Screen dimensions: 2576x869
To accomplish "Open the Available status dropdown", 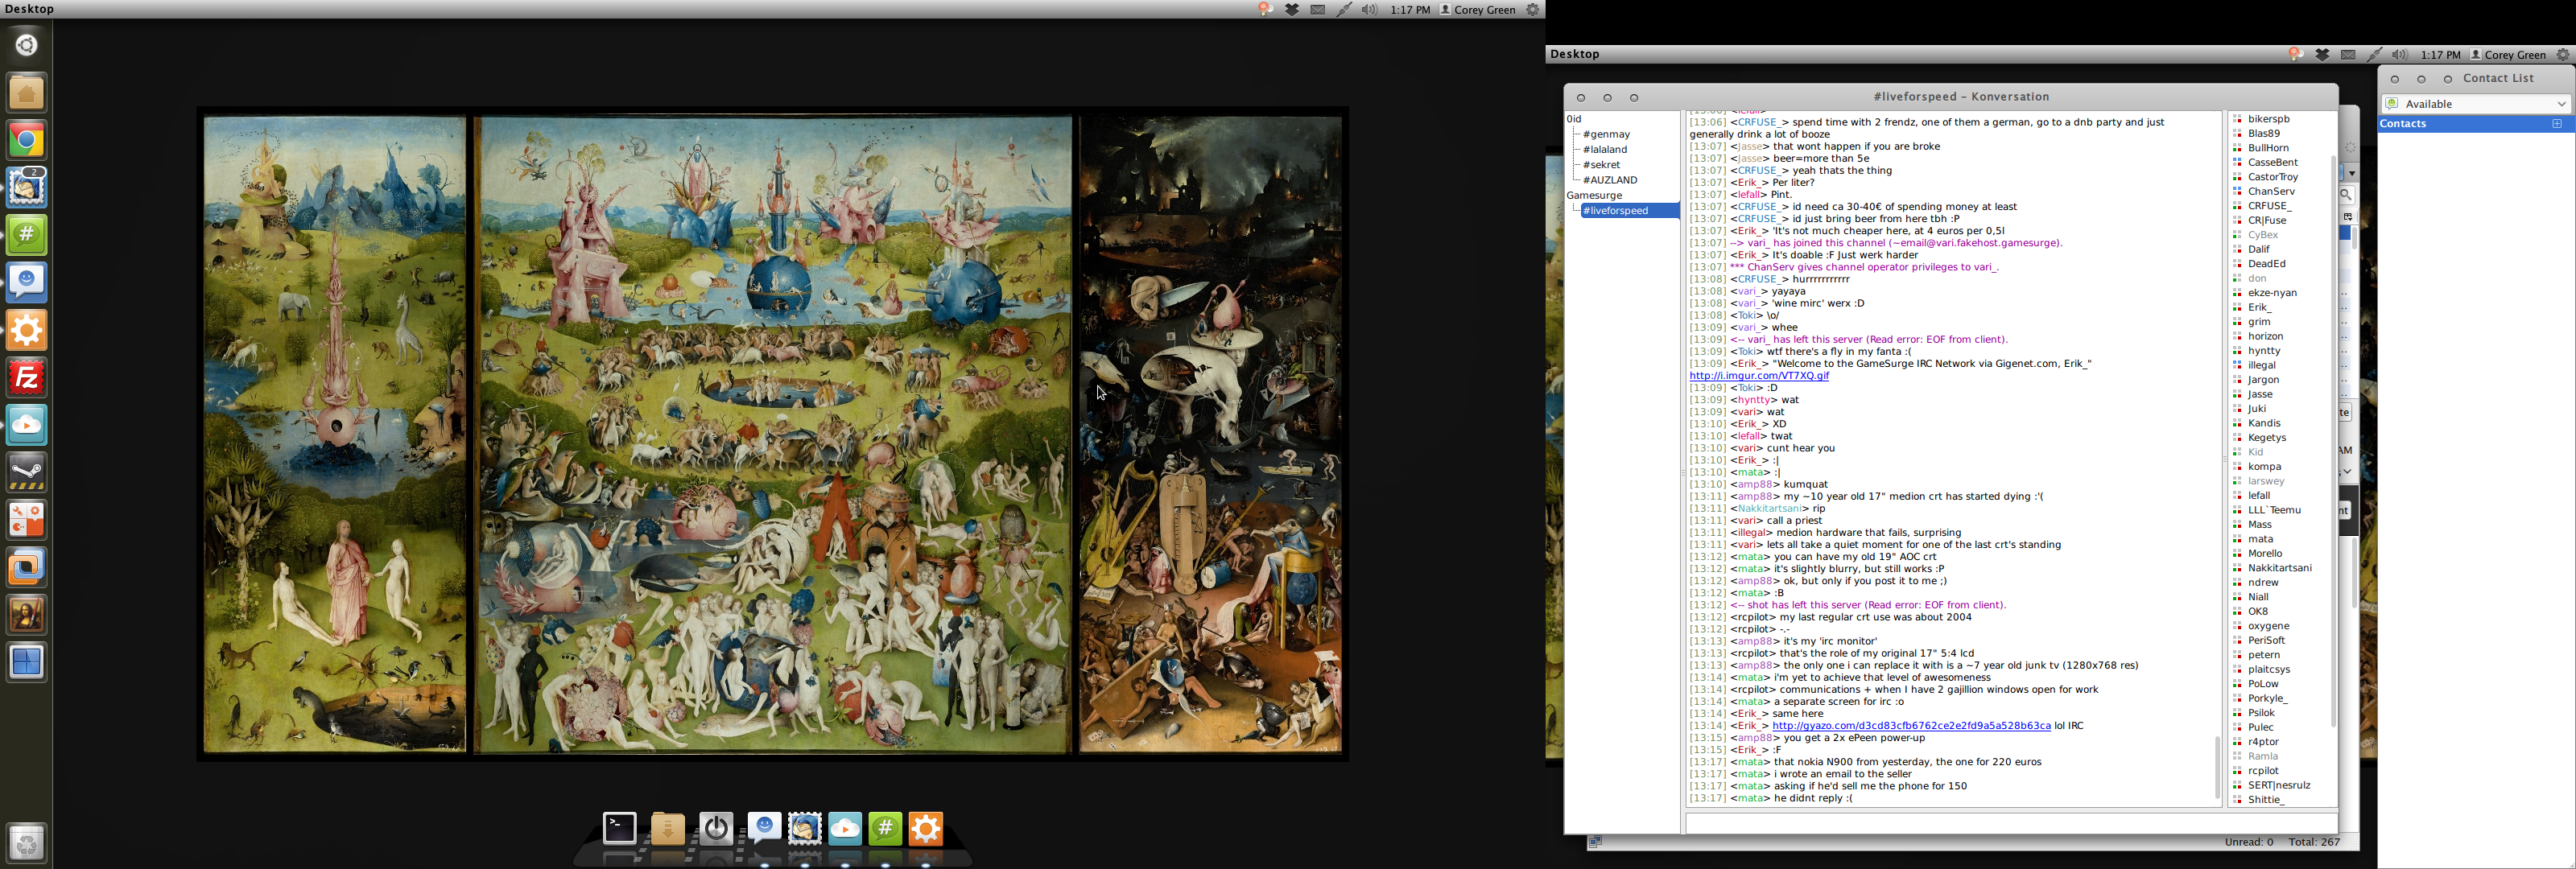I will 2475,104.
